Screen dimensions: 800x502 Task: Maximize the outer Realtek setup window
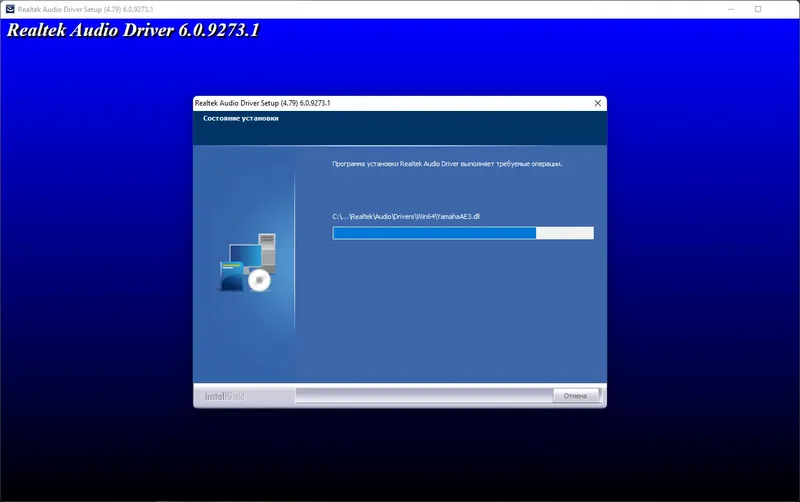pos(758,9)
